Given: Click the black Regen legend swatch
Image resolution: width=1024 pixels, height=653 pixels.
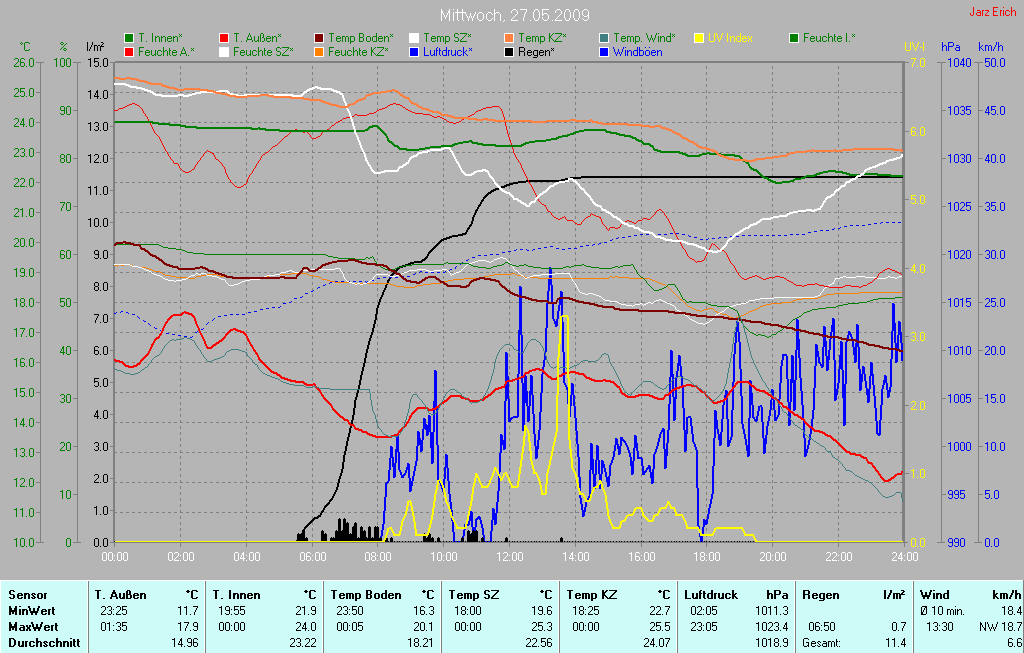Looking at the screenshot, I should click(509, 52).
